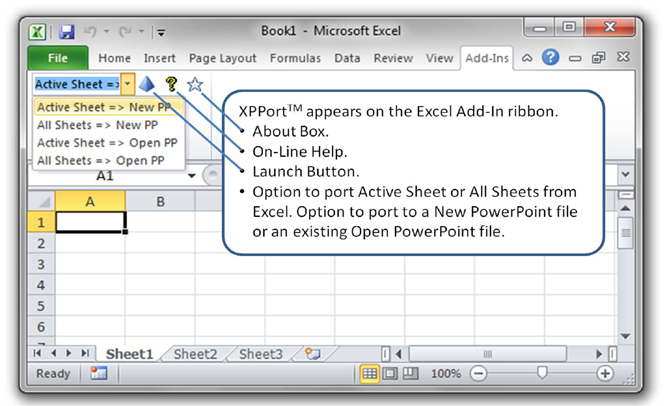Switch to the Sheet3 tab
This screenshot has height=406, width=665.
(260, 354)
